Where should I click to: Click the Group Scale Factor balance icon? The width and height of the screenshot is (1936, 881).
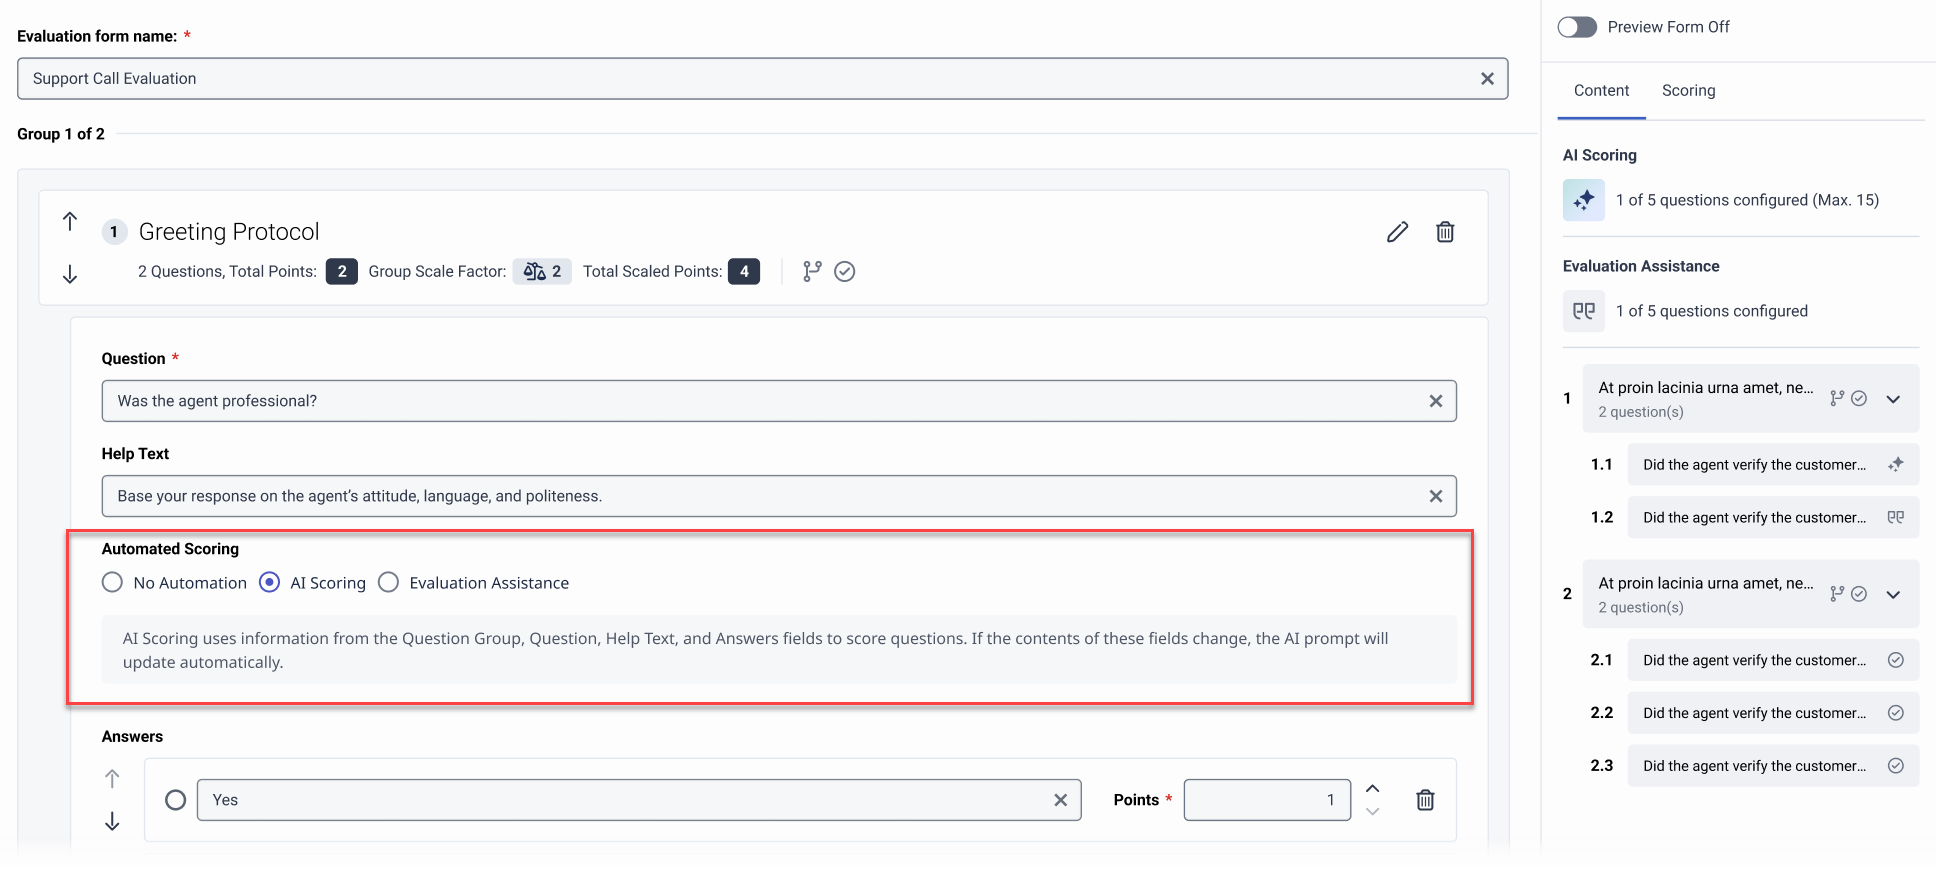[x=535, y=272]
